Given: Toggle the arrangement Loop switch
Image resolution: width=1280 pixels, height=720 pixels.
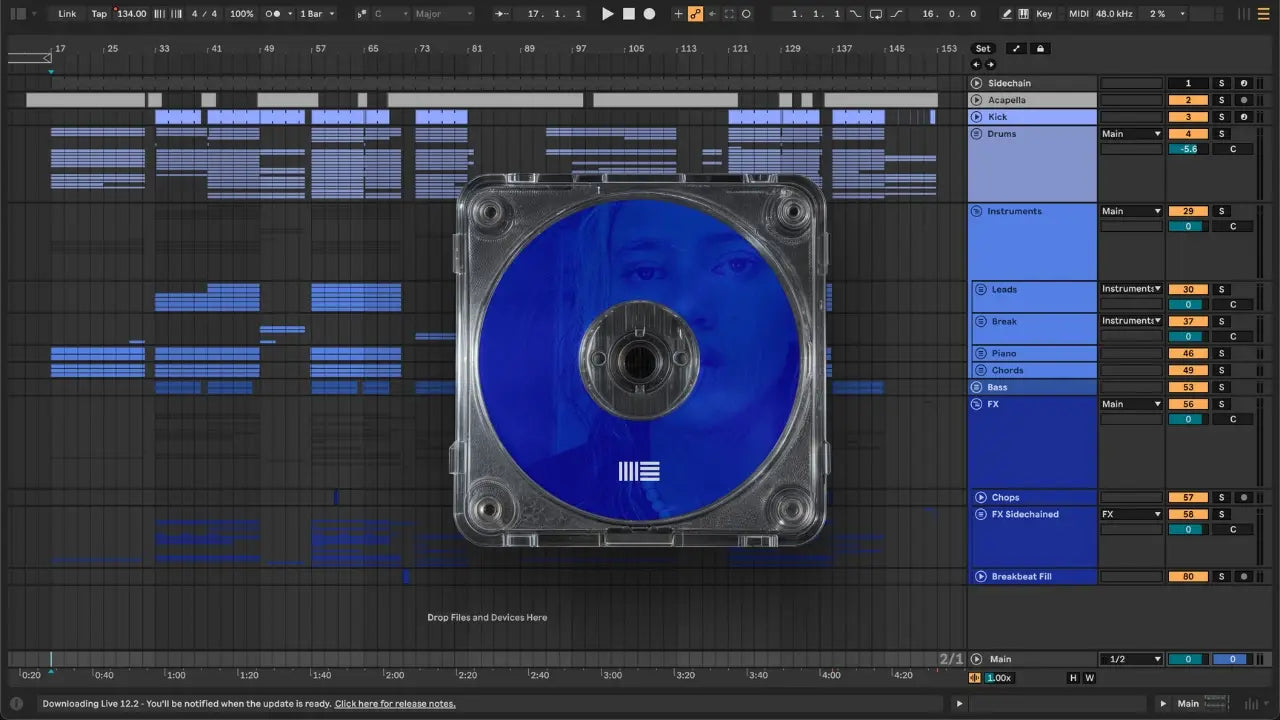Looking at the screenshot, I should pyautogui.click(x=876, y=14).
